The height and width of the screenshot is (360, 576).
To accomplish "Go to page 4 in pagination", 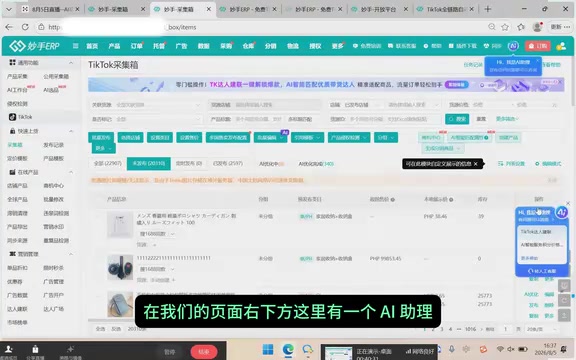I will click(x=450, y=329).
